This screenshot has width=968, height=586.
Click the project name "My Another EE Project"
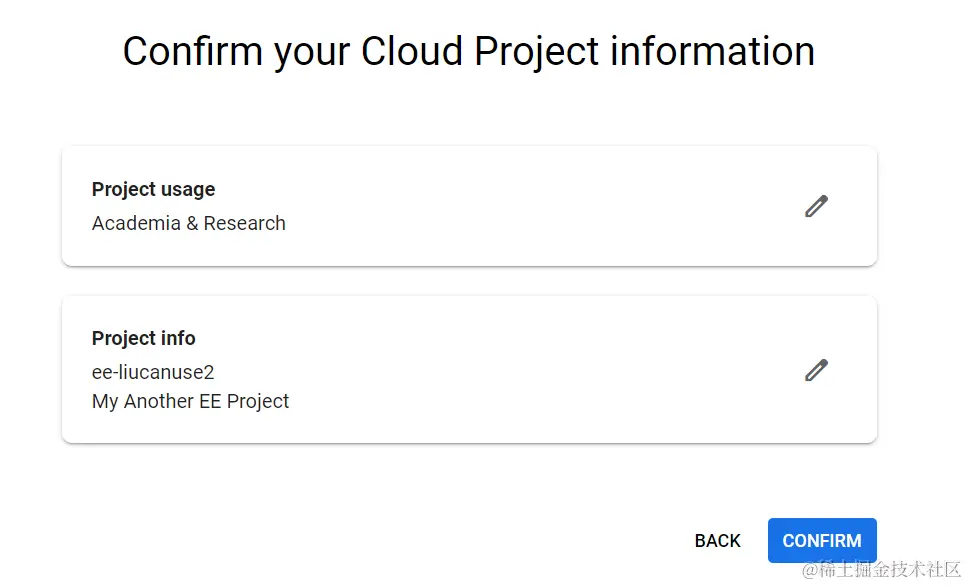pyautogui.click(x=191, y=401)
